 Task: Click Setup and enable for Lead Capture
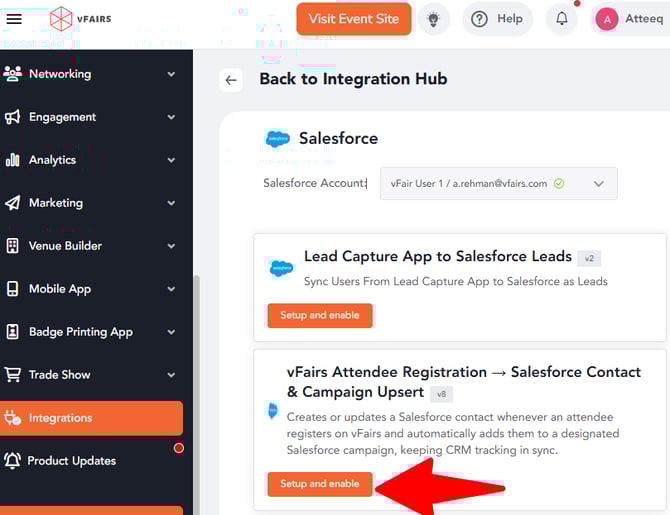click(x=320, y=315)
